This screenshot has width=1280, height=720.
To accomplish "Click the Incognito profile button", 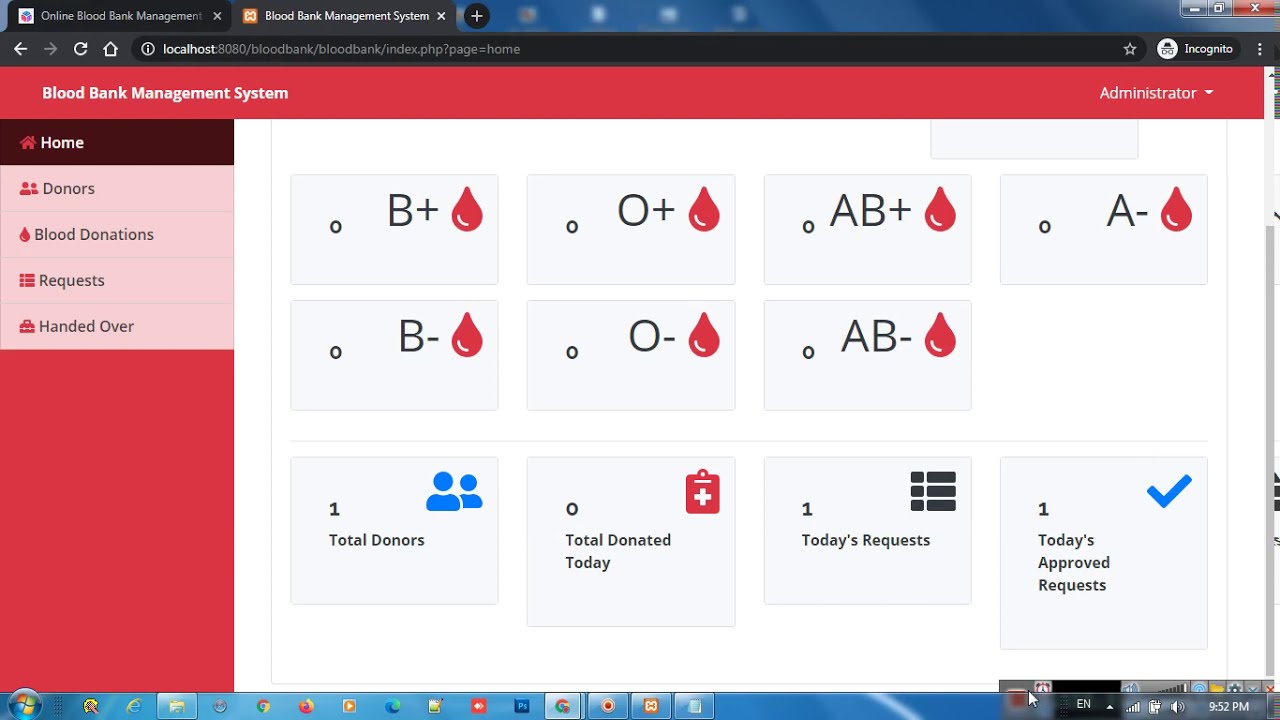I will pos(1196,49).
